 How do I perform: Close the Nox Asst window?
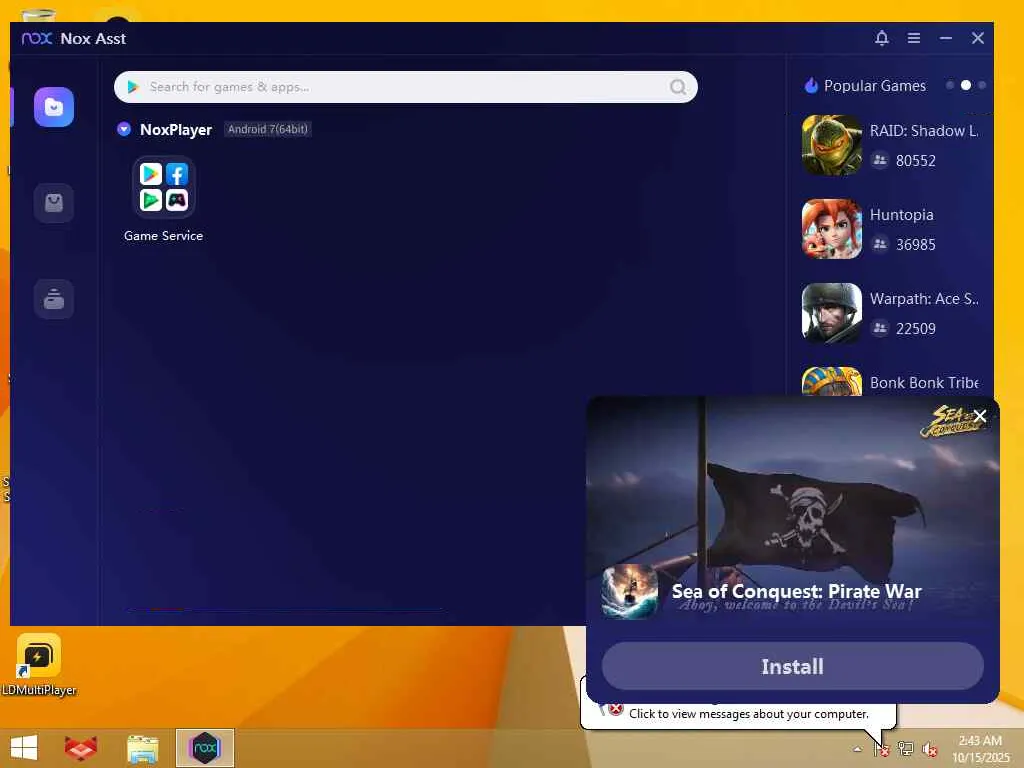(978, 38)
